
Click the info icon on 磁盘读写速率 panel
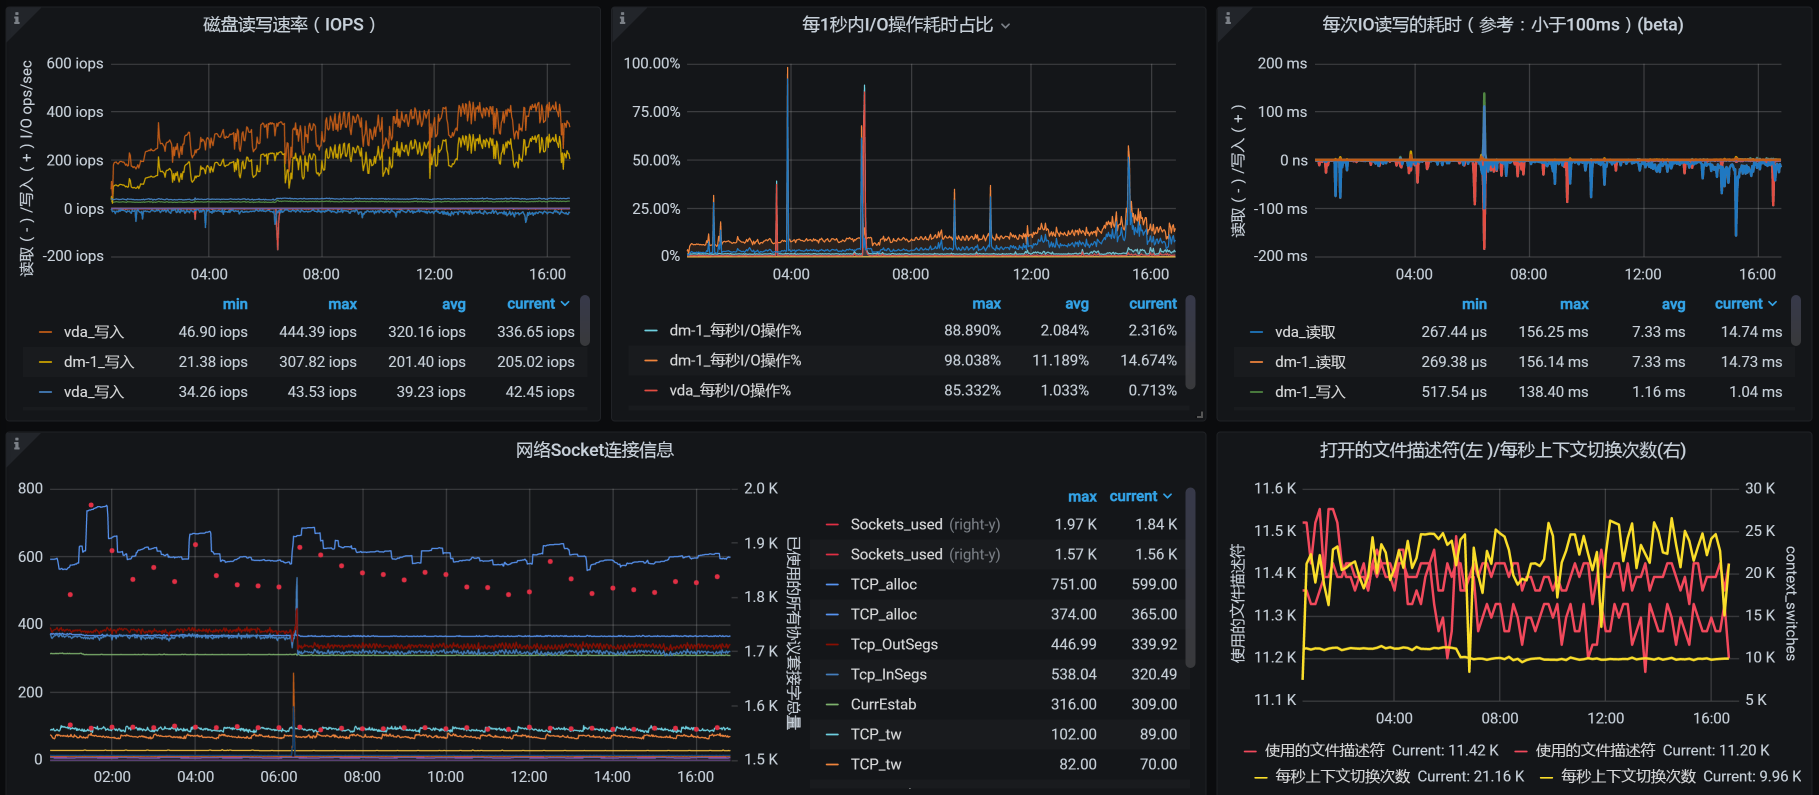pyautogui.click(x=16, y=18)
